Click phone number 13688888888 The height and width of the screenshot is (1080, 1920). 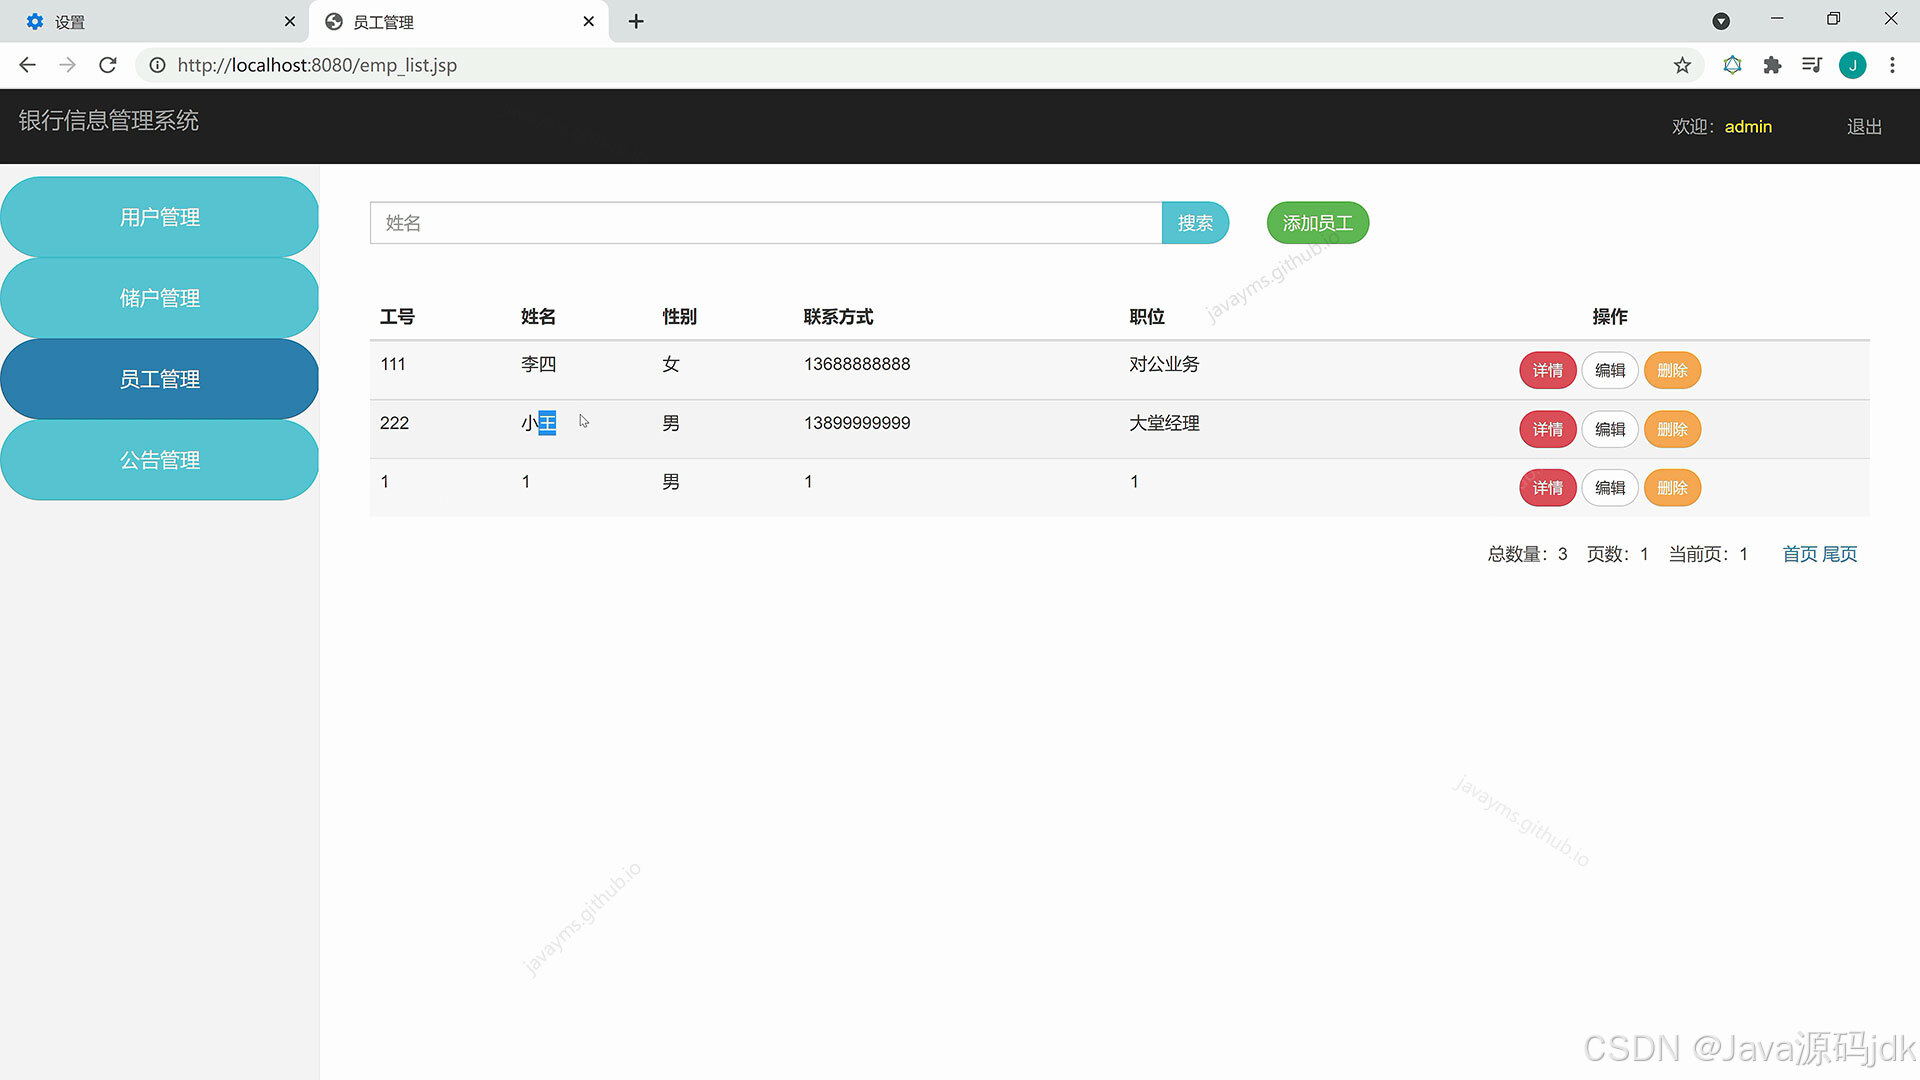[x=857, y=364]
